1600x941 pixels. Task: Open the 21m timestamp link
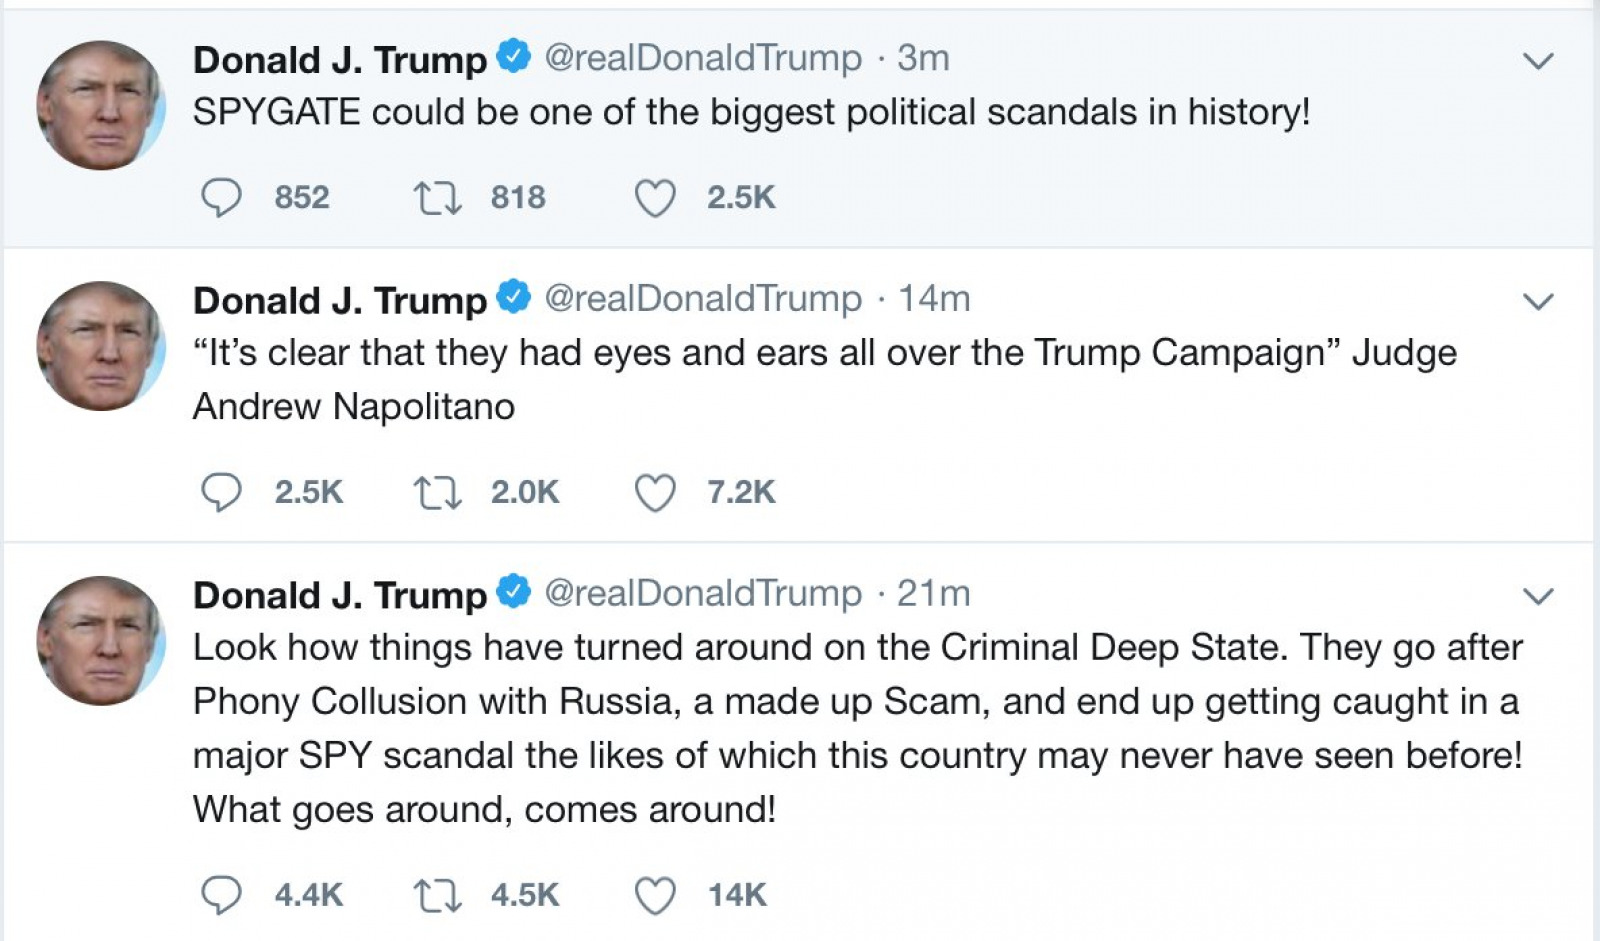[933, 593]
